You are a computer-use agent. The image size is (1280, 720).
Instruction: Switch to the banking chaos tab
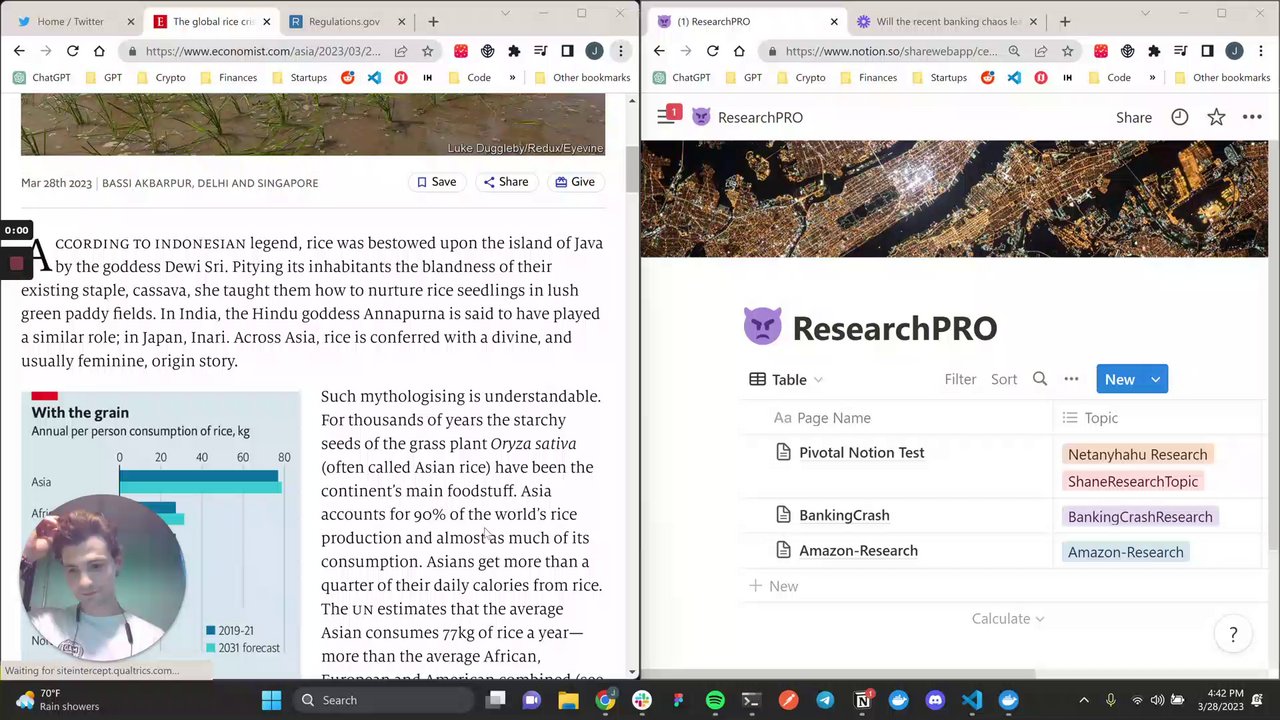pyautogui.click(x=946, y=21)
